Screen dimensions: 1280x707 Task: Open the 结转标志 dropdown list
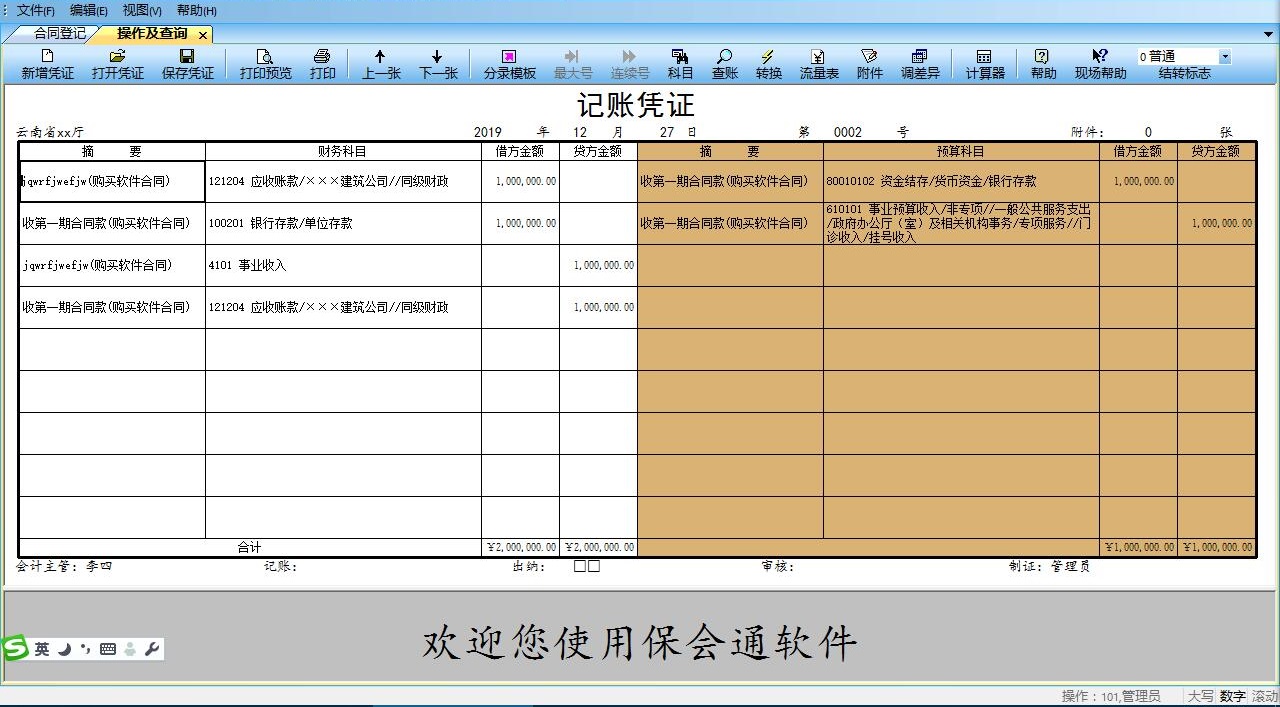1225,56
